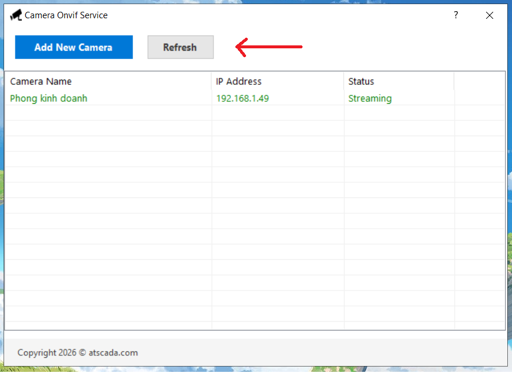The image size is (512, 386).
Task: Click the atscada.com copyright text
Action: [78, 353]
